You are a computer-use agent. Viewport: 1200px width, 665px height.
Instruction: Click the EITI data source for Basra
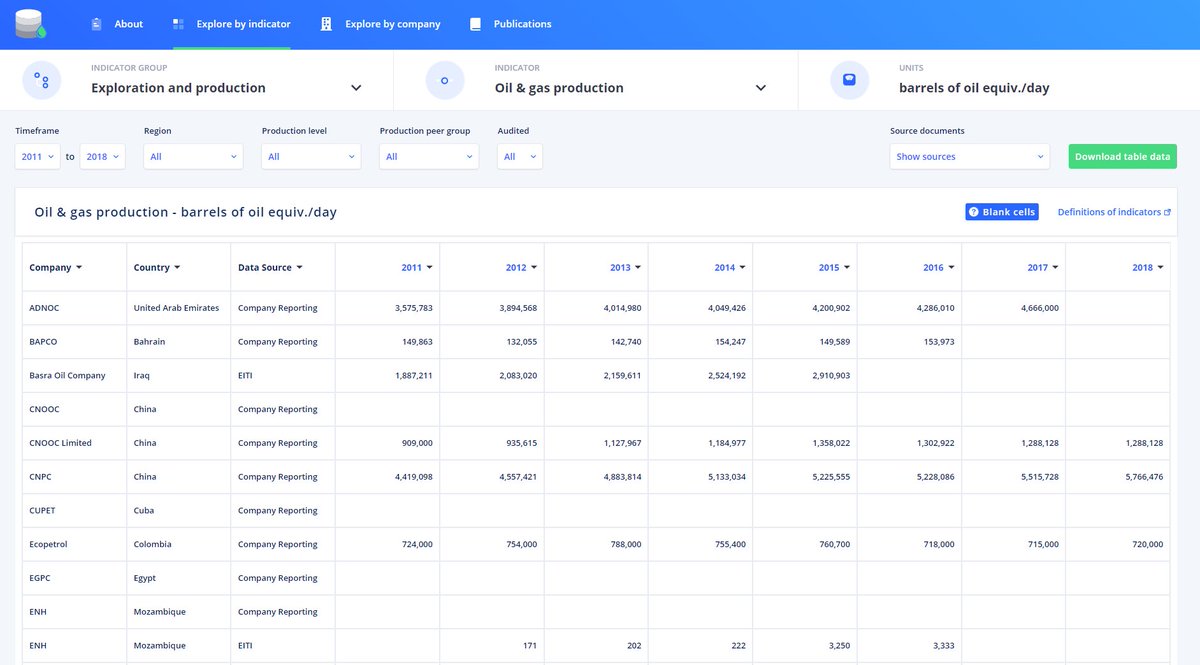click(x=283, y=376)
